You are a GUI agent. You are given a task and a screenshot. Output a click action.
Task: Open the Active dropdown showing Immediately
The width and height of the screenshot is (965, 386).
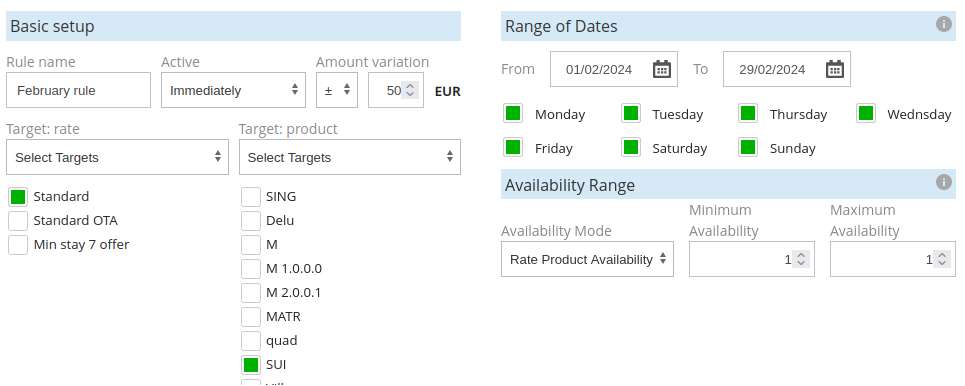[233, 90]
